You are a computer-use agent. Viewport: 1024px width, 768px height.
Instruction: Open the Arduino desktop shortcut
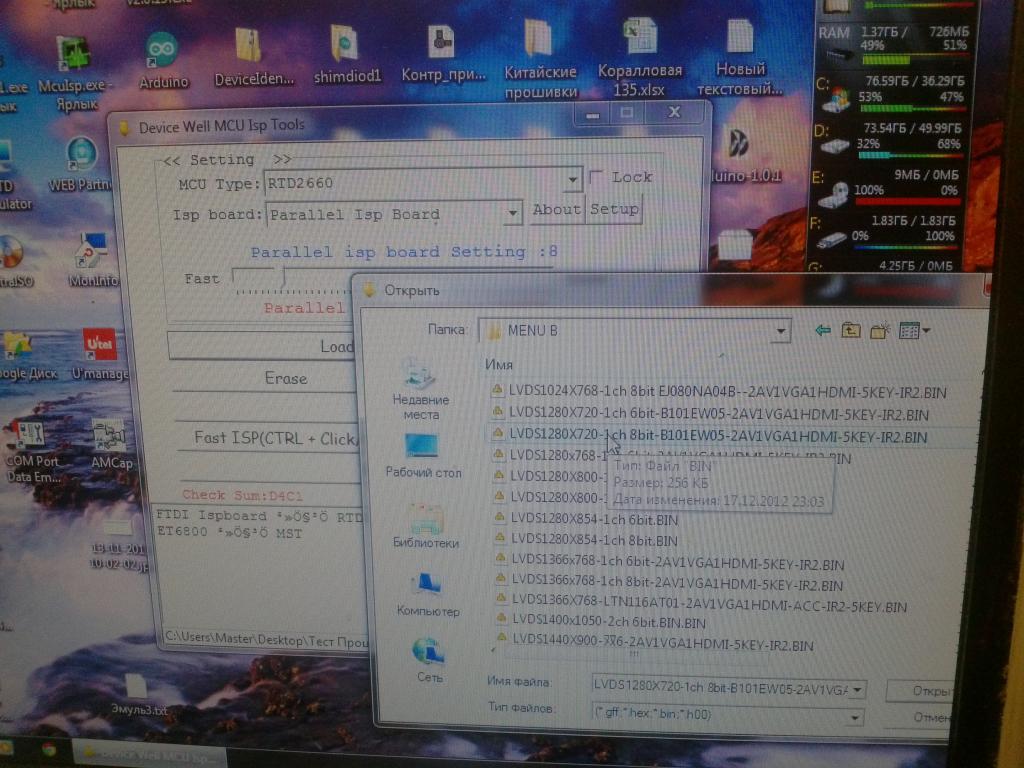[x=163, y=61]
